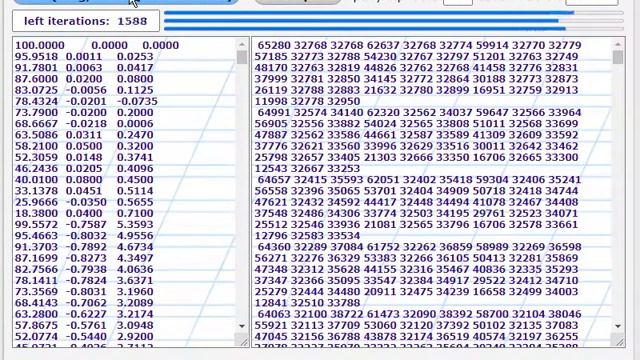Viewport: 640px width, 360px height.
Task: Select value 82.7566 in left panel
Action: tap(36, 269)
